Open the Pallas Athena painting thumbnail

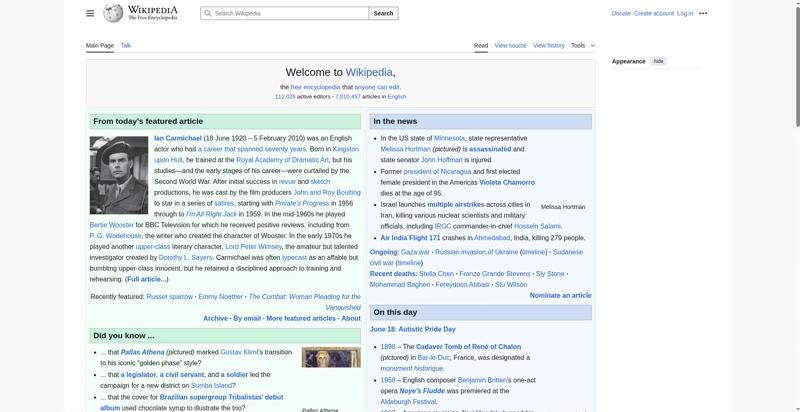(x=331, y=357)
